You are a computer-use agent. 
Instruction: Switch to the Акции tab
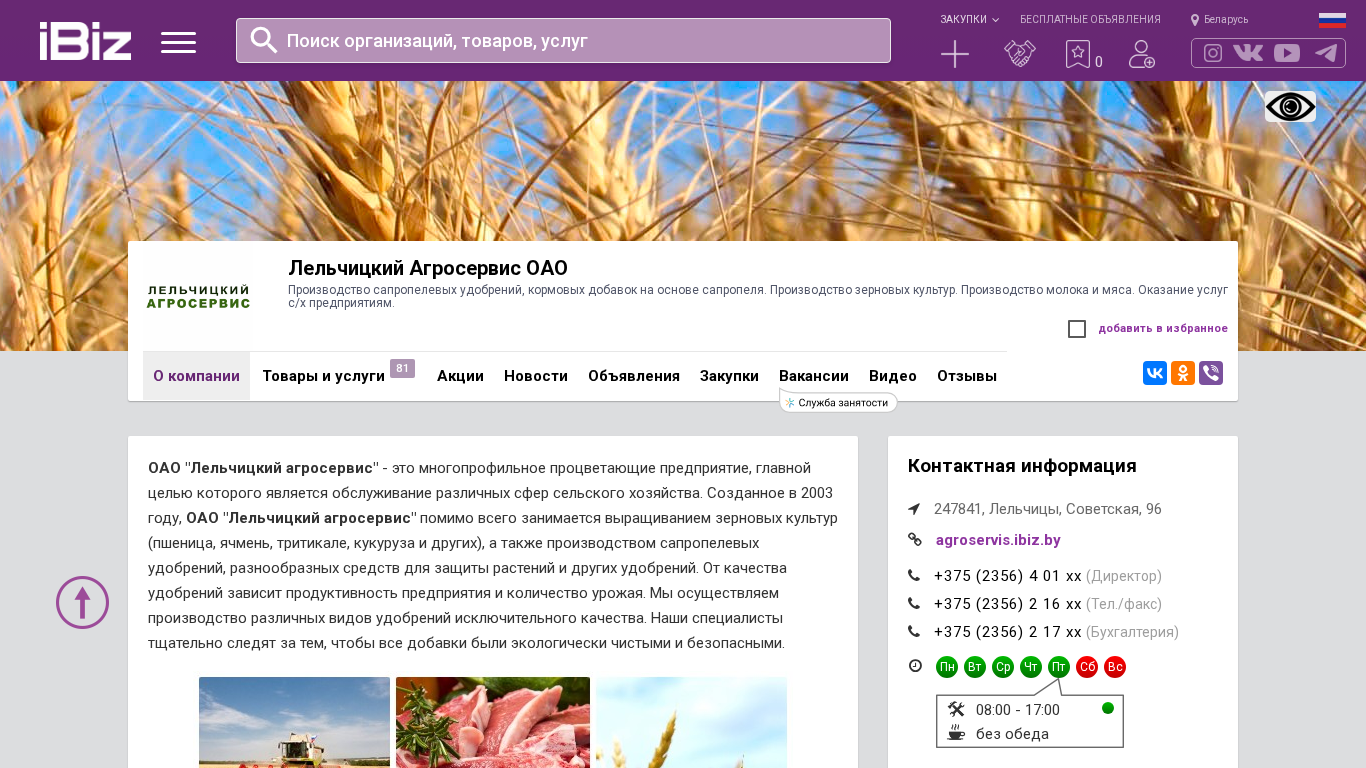coord(460,376)
